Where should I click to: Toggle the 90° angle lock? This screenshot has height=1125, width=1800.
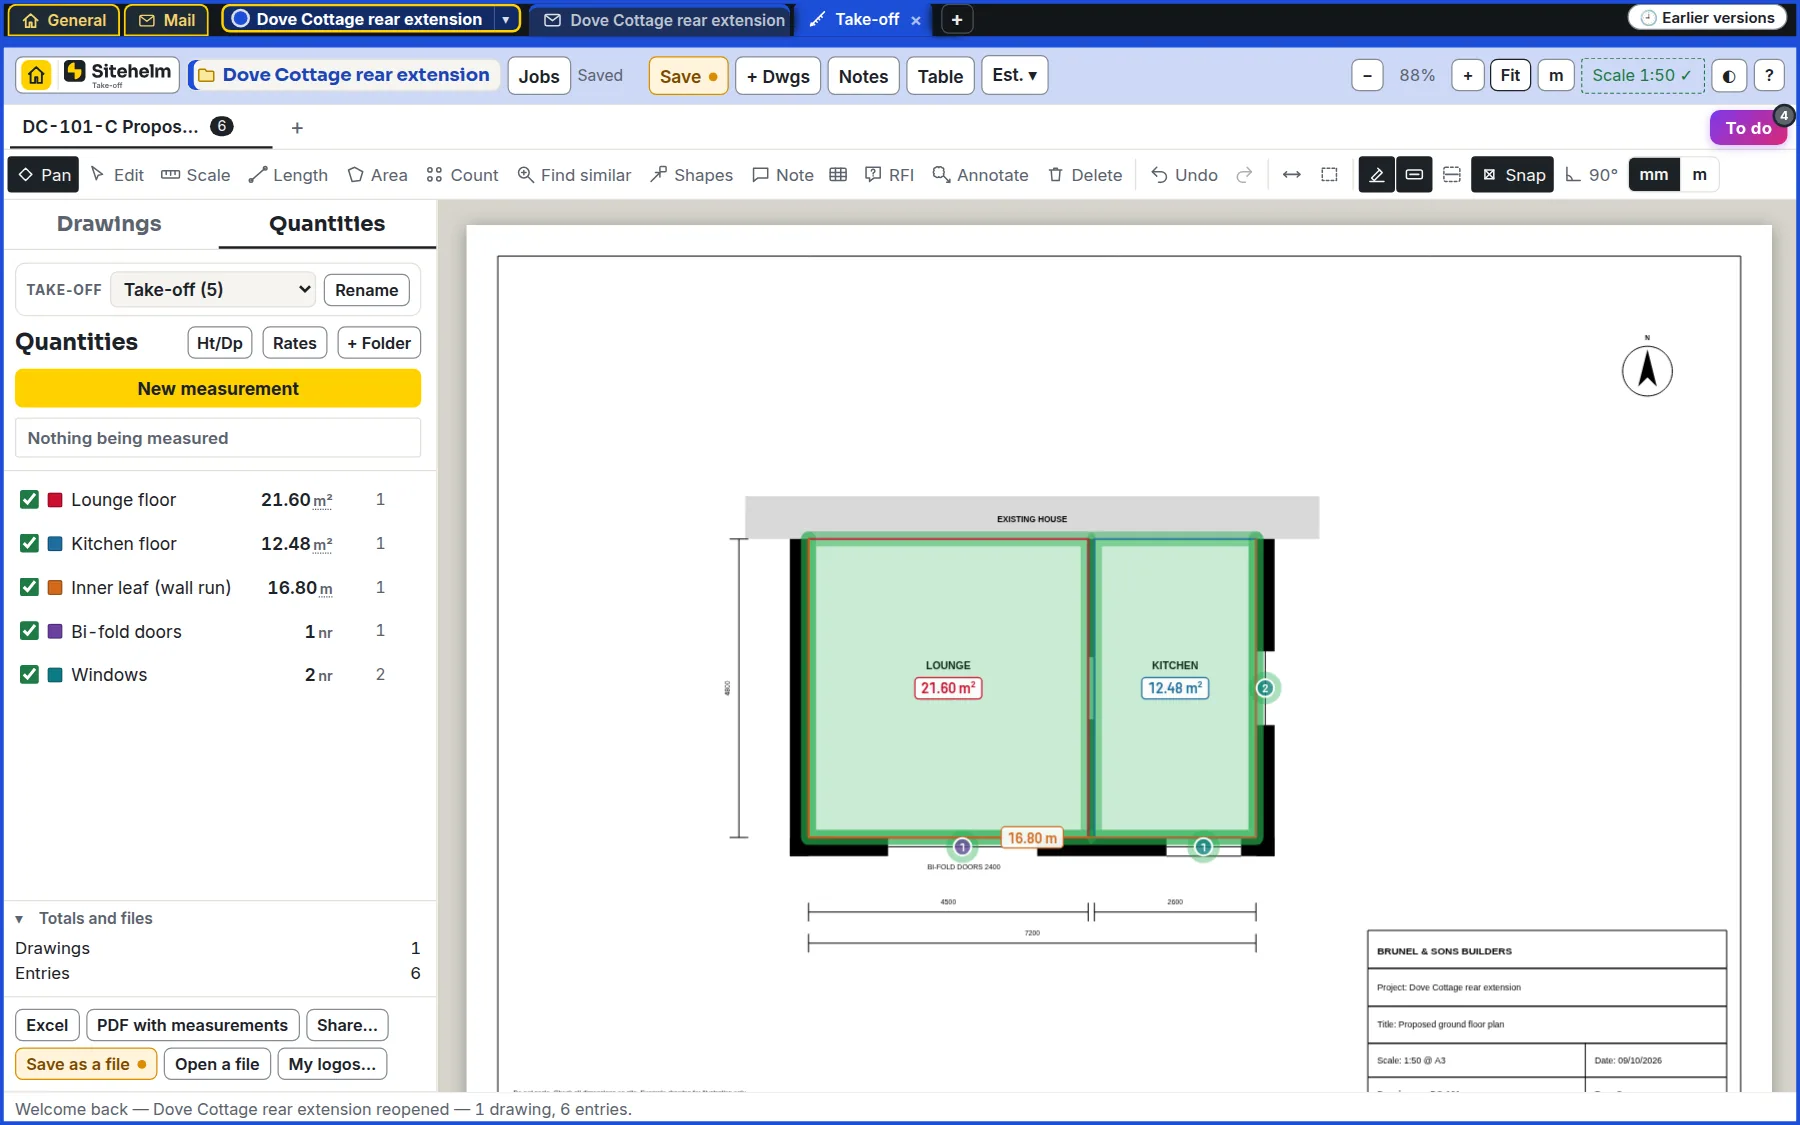tap(1591, 175)
